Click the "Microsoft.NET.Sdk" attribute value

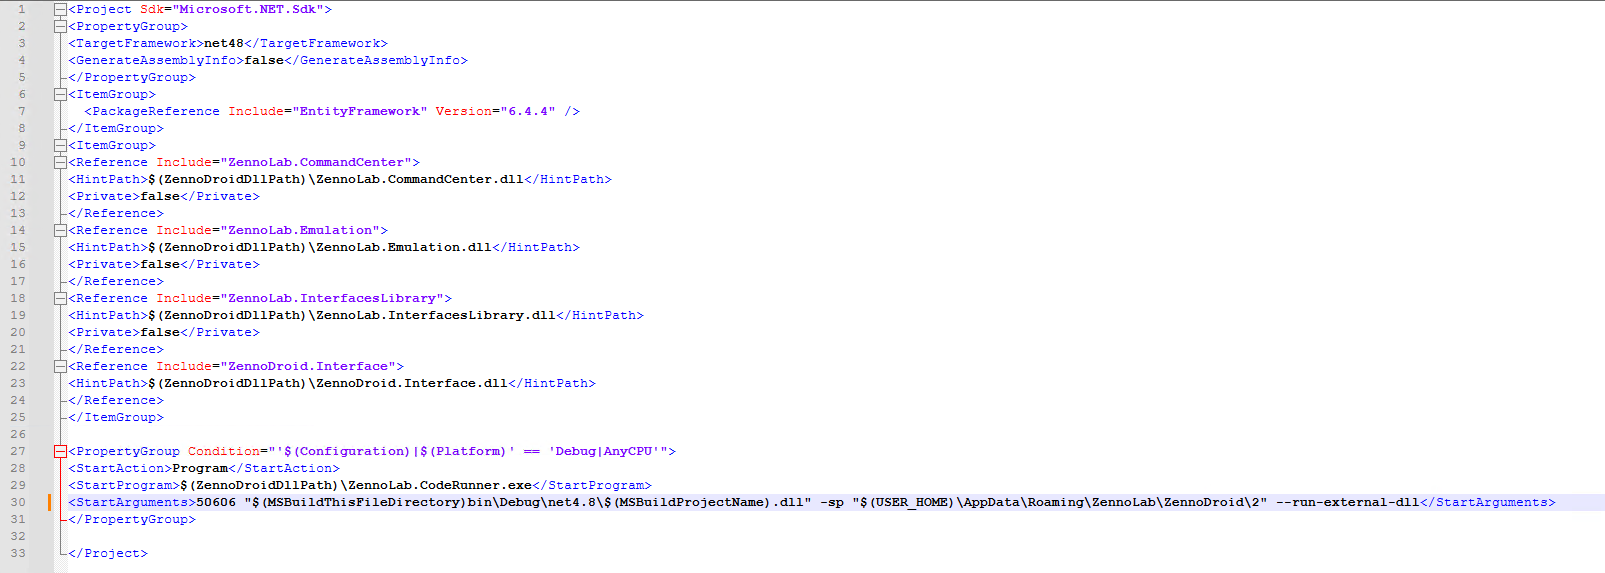(x=249, y=9)
